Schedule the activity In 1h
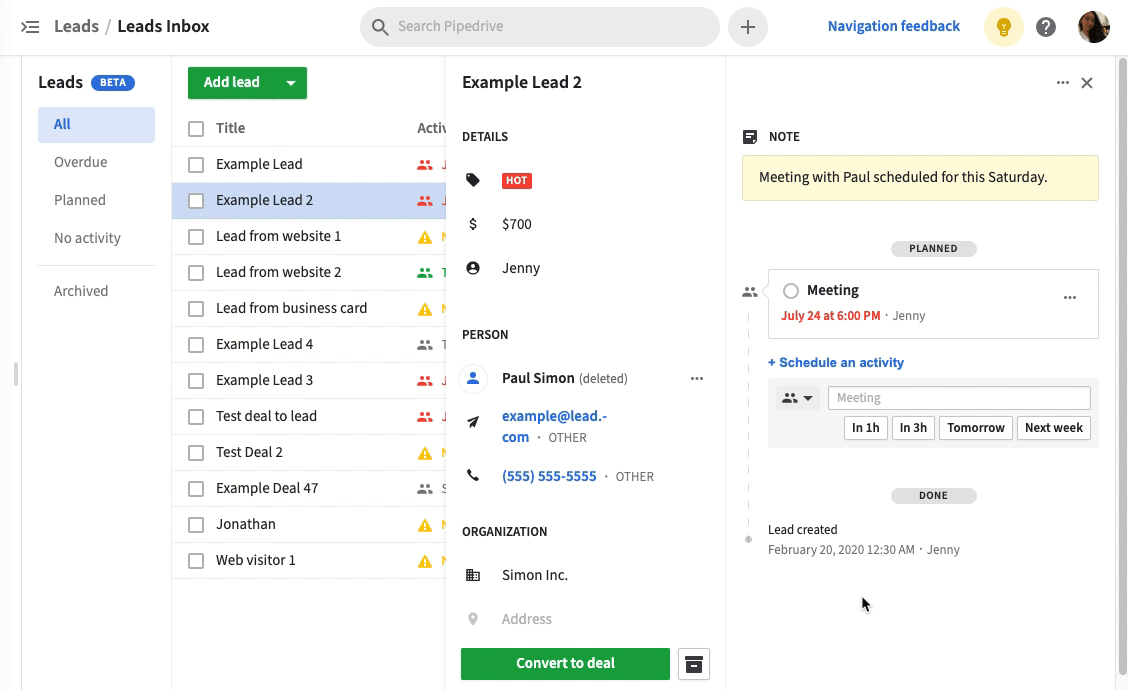Screen dimensions: 1128x690 tap(865, 428)
